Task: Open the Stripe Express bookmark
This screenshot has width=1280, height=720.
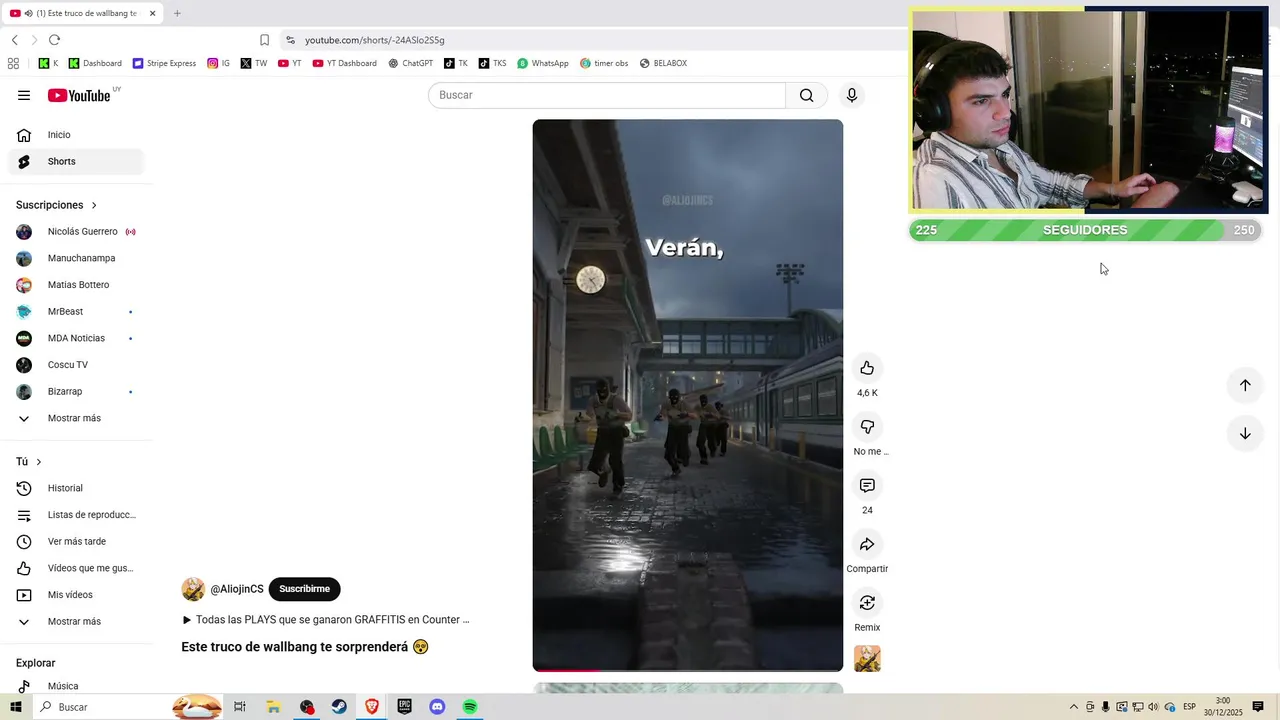Action: coord(165,63)
